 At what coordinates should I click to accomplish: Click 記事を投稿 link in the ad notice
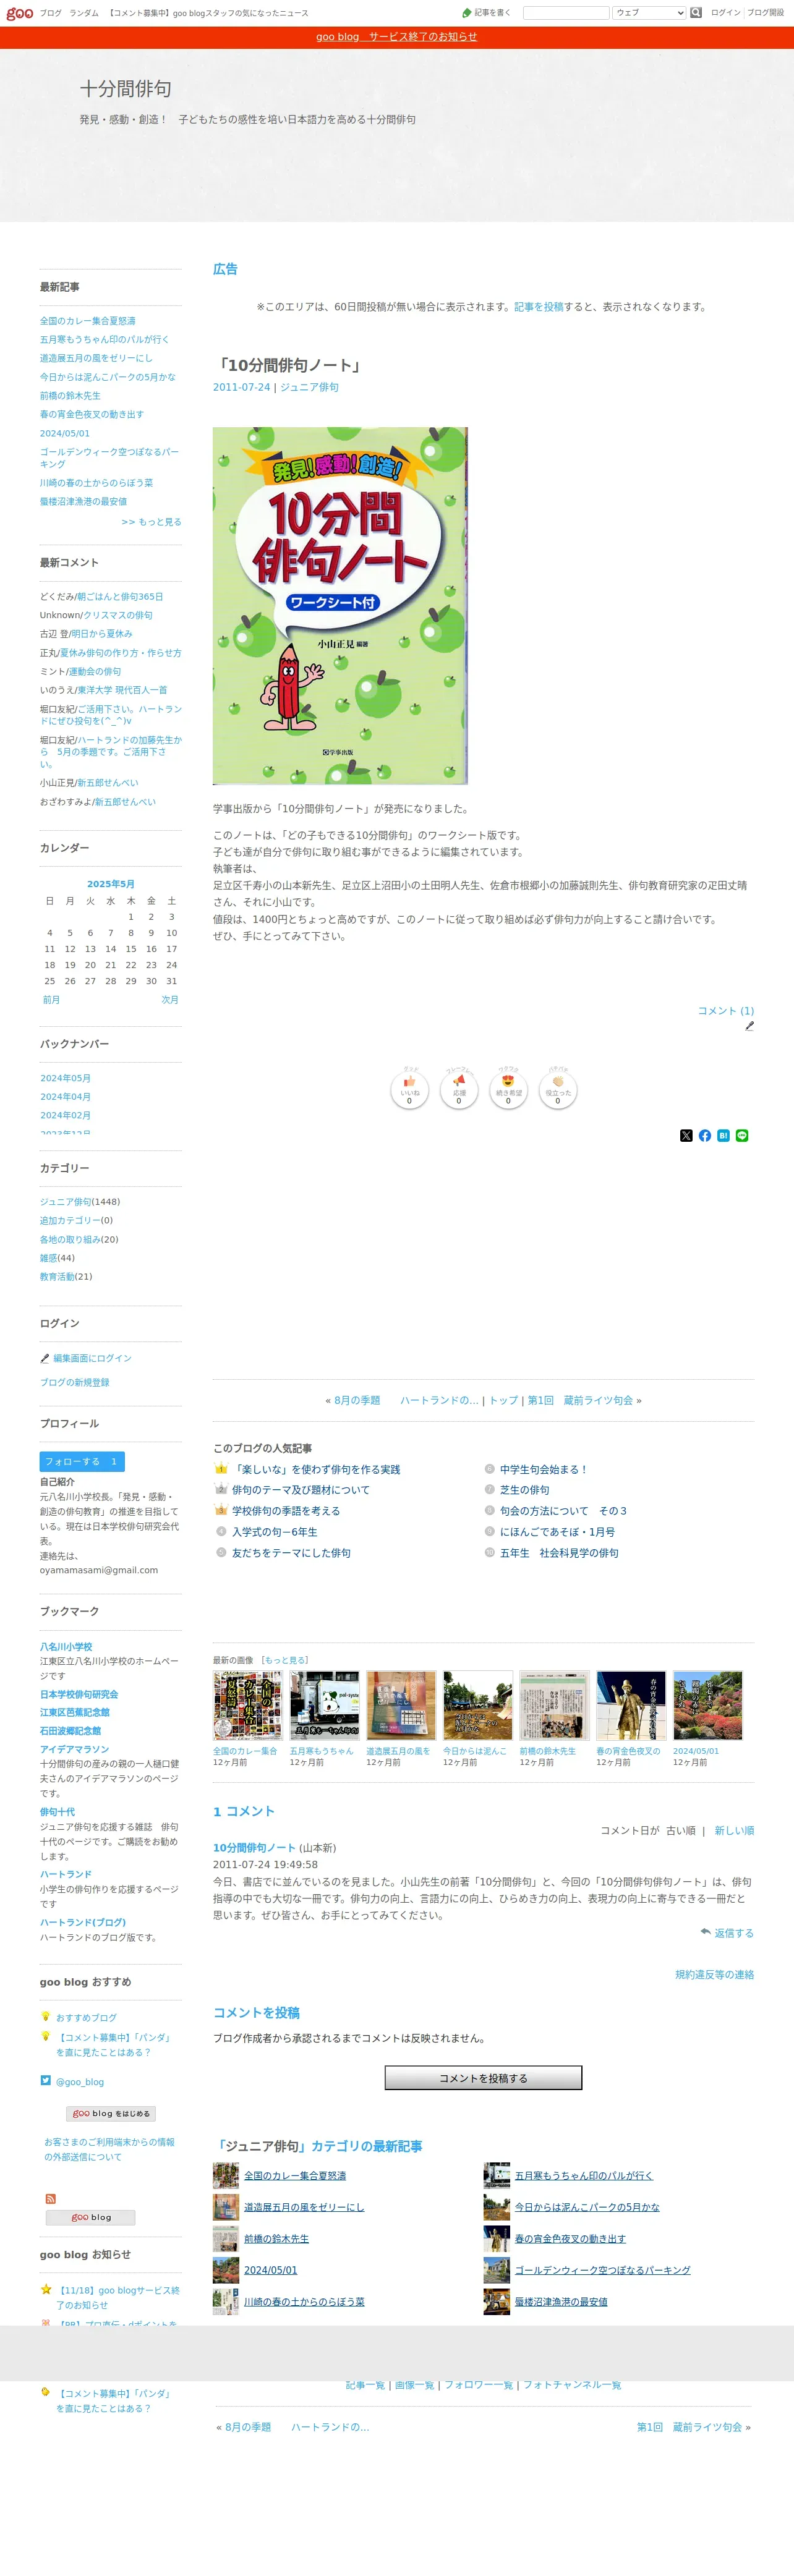[x=539, y=307]
